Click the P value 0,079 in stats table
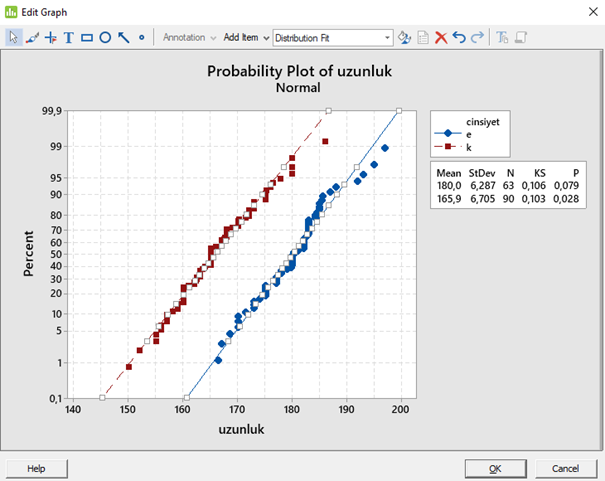The image size is (605, 481). coord(566,186)
